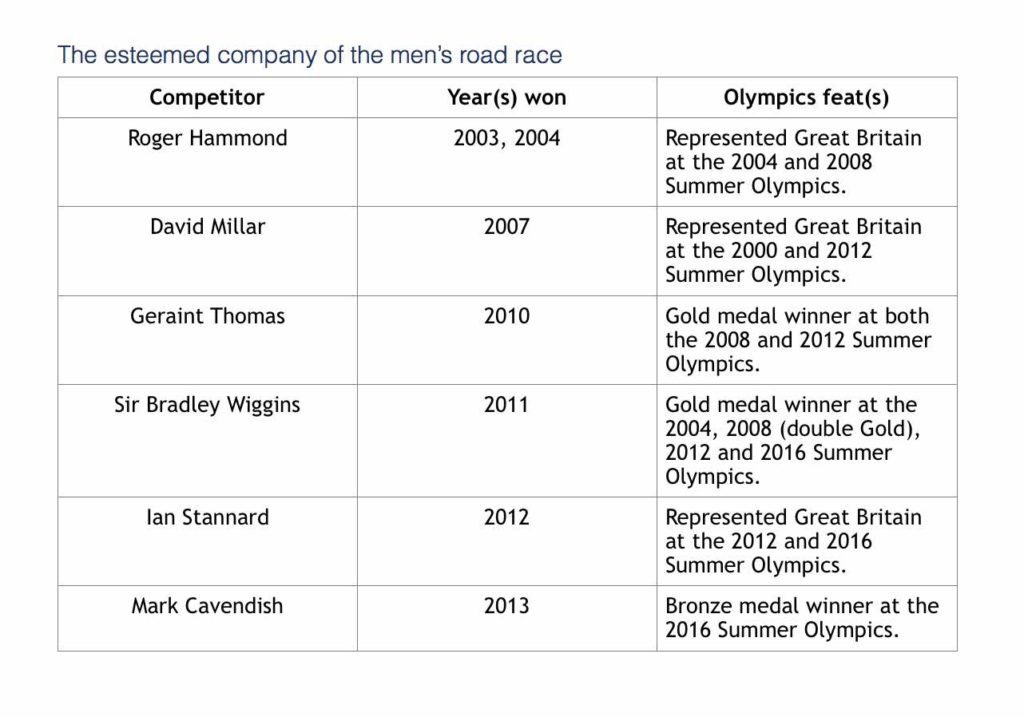
Task: Click the '2007' year cell
Action: (506, 227)
